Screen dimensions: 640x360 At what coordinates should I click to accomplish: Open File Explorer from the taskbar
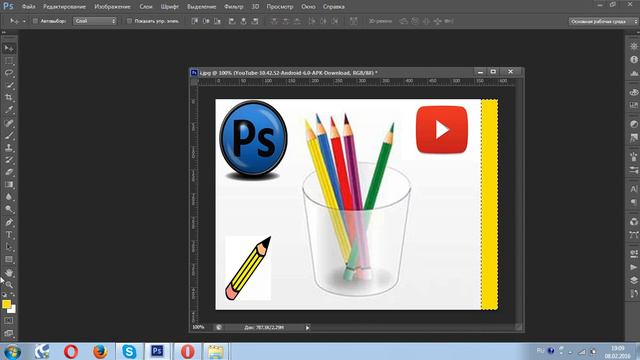point(215,351)
